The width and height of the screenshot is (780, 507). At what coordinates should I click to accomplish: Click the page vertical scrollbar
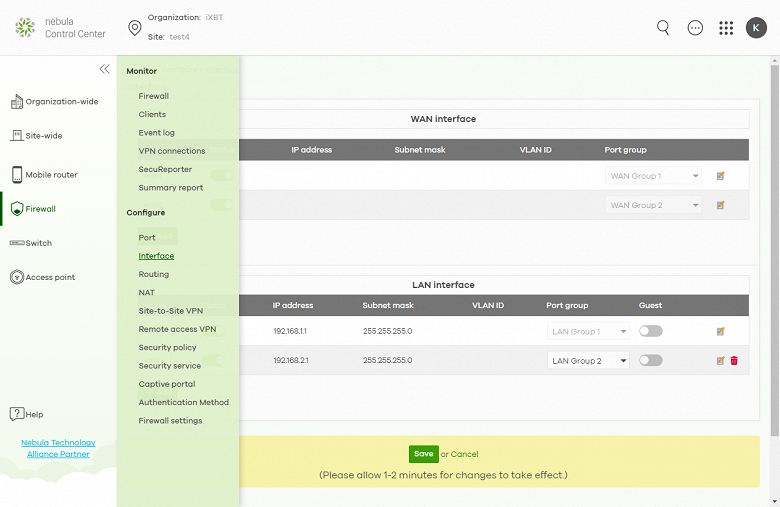775,249
